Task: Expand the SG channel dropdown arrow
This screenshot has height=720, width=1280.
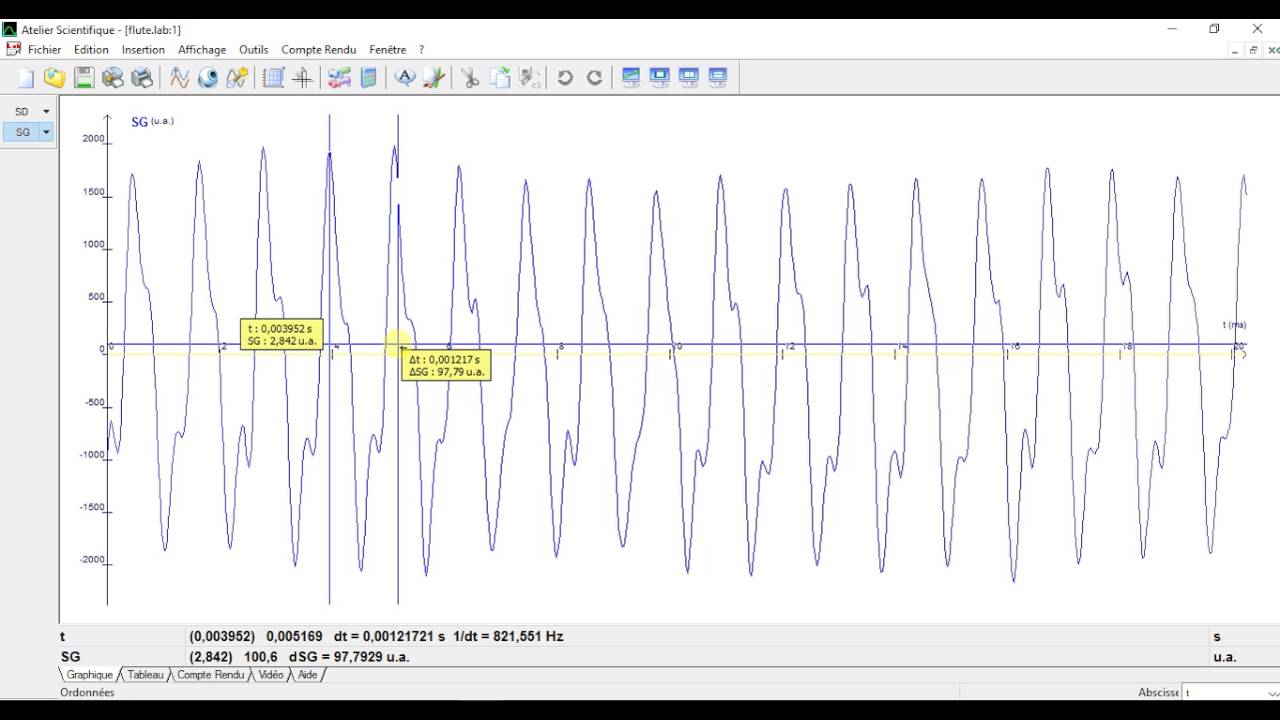Action: (x=46, y=132)
